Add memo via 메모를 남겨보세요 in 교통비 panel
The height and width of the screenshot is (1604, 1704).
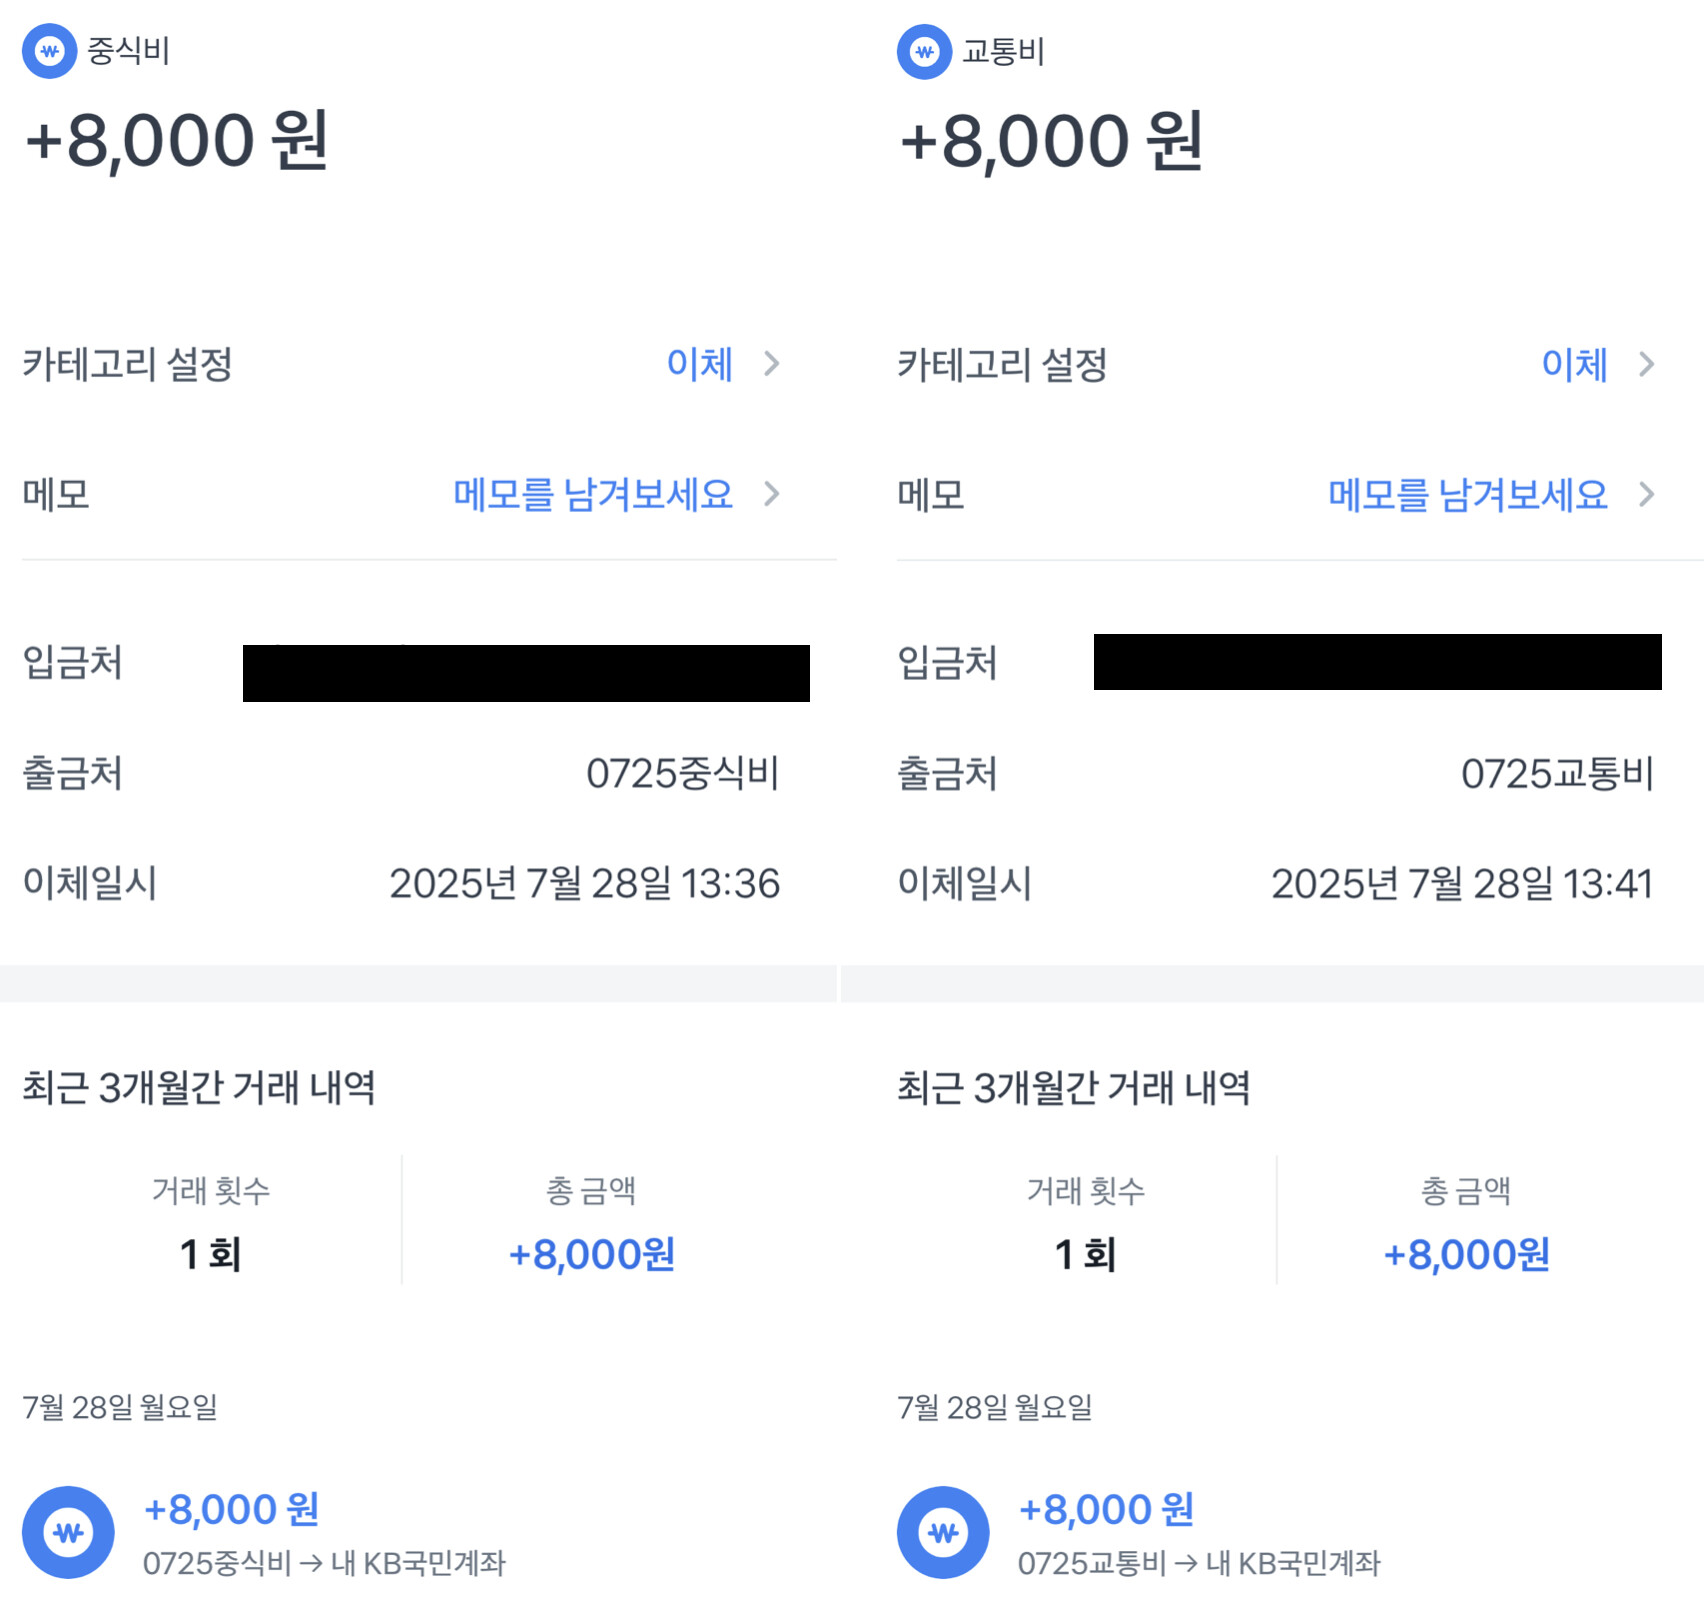point(1468,494)
